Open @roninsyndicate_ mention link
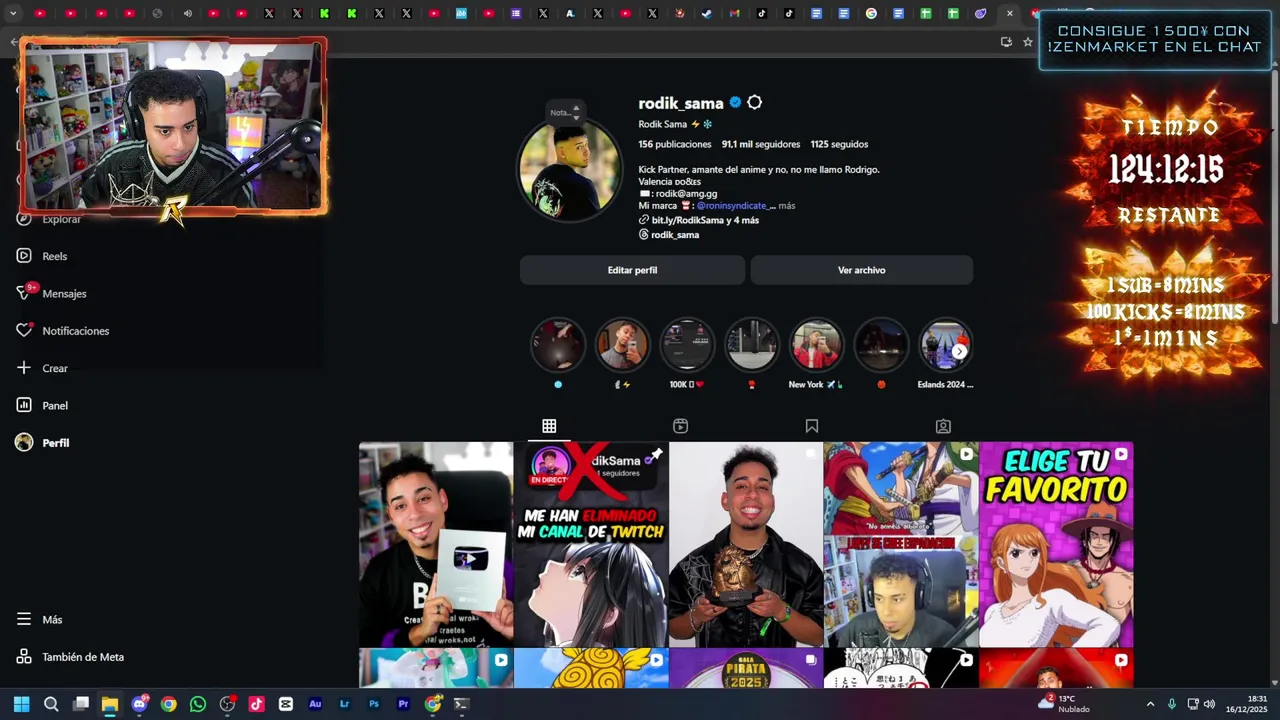Image resolution: width=1280 pixels, height=720 pixels. (734, 205)
